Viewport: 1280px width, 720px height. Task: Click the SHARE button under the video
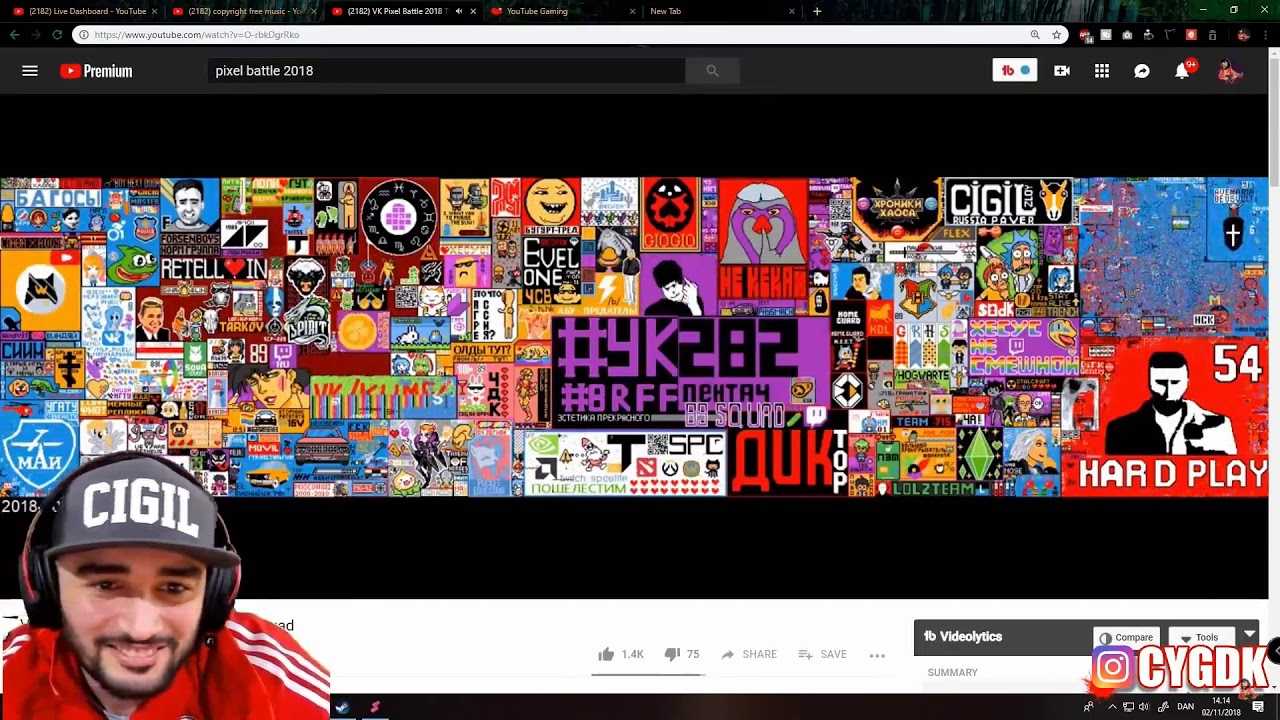[x=749, y=654]
